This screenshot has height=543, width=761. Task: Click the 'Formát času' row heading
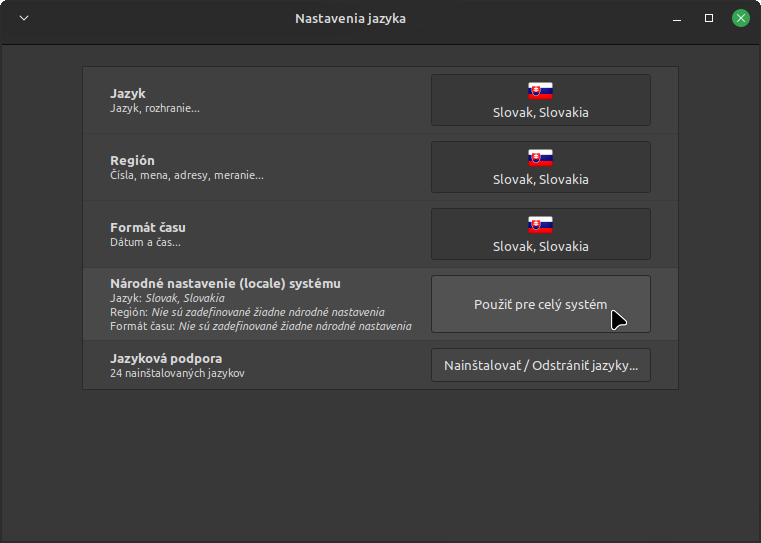(148, 227)
